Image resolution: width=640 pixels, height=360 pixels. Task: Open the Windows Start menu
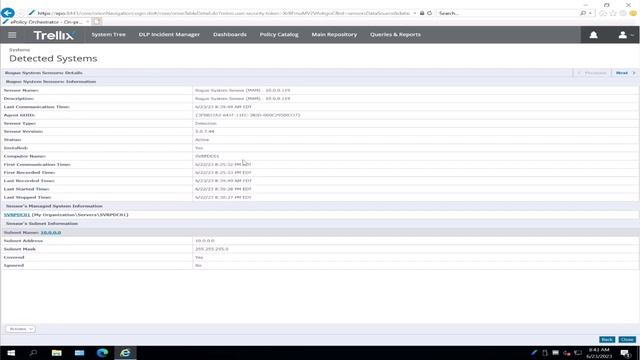11,353
